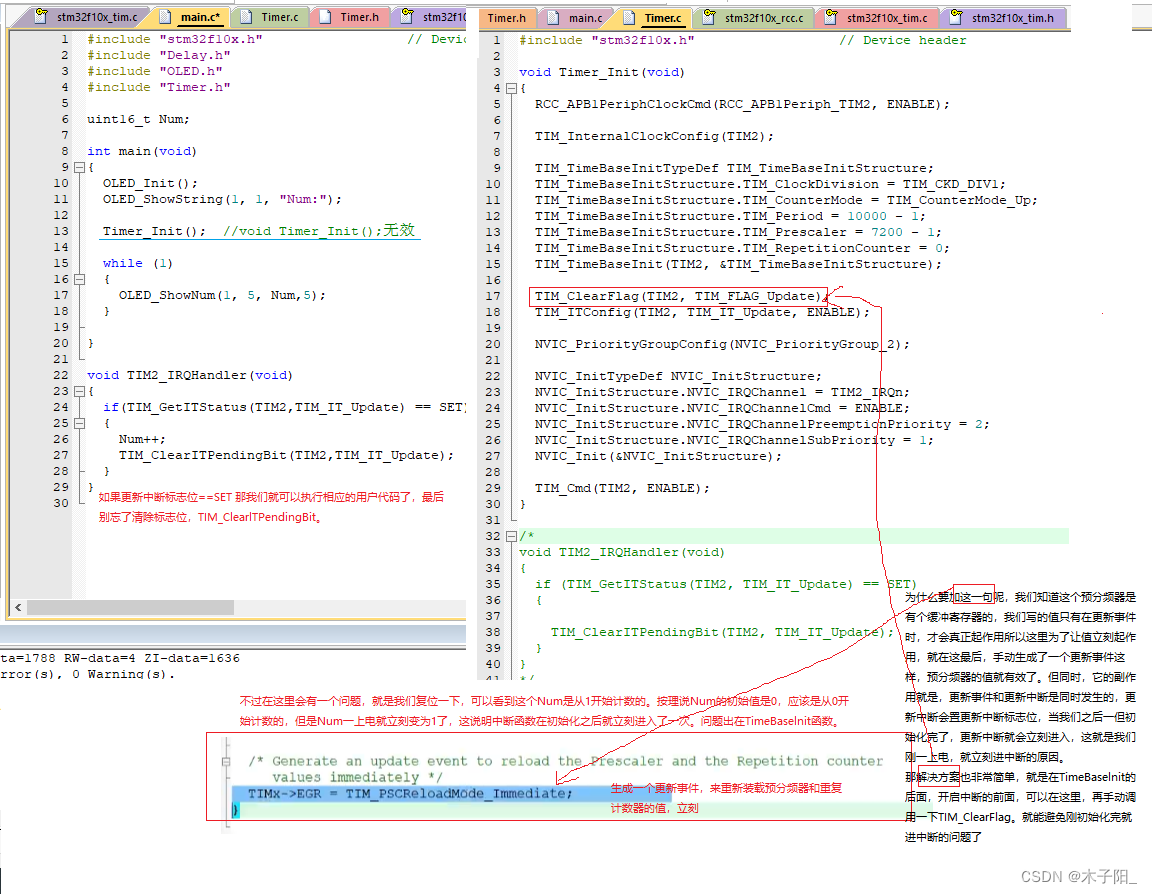This screenshot has height=894, width=1152.
Task: Click 'Num++;' line in main.c handler
Action: [142, 439]
